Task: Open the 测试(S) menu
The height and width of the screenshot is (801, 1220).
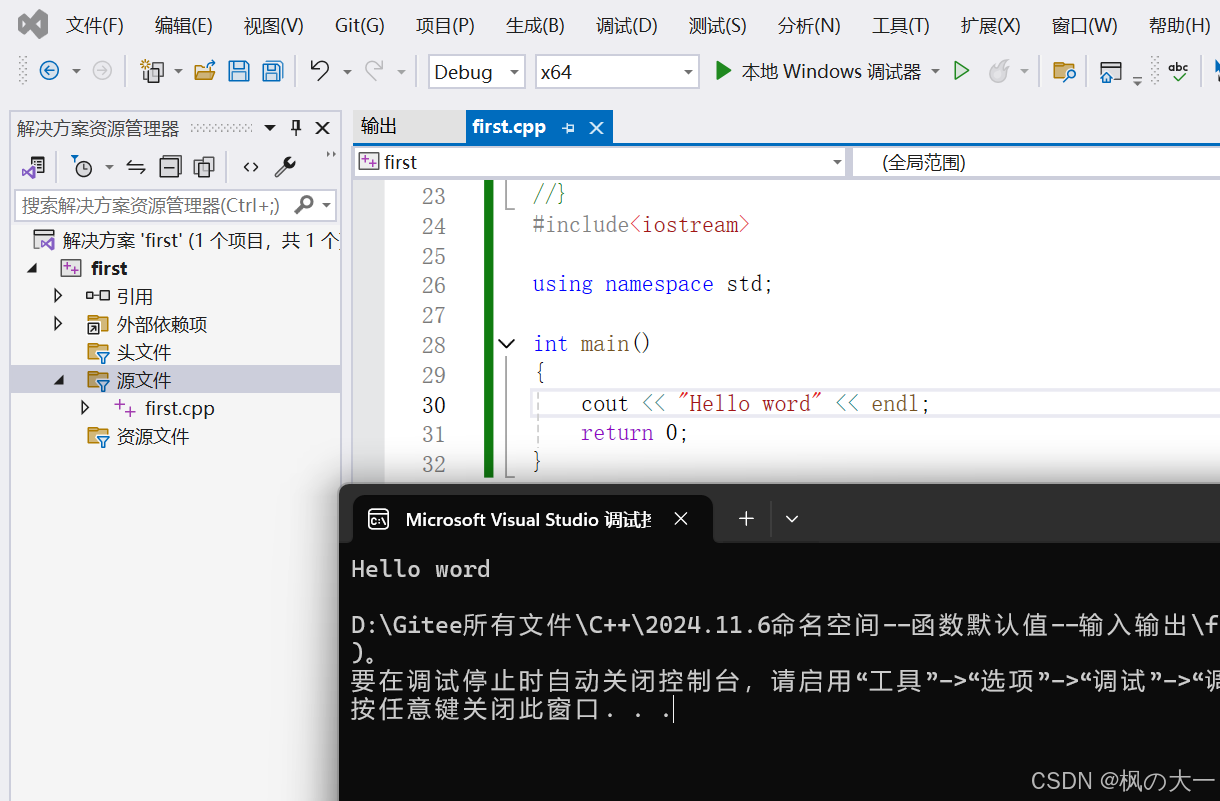Action: point(717,25)
